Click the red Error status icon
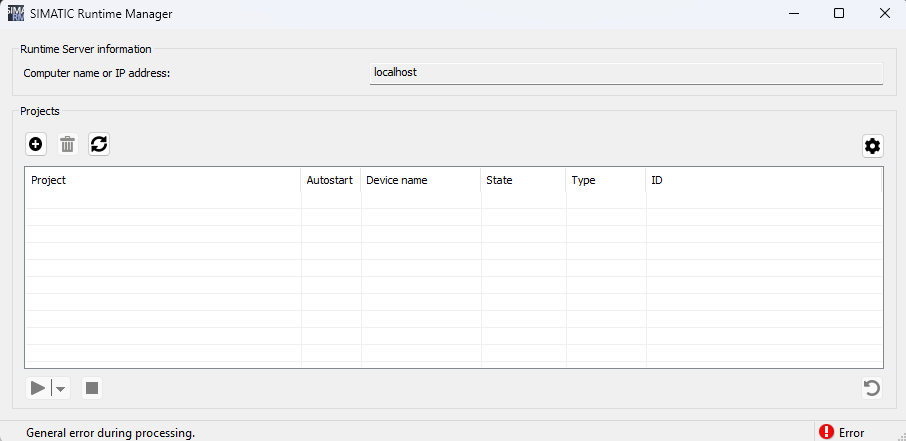Viewport: 906px width, 441px height. [826, 432]
